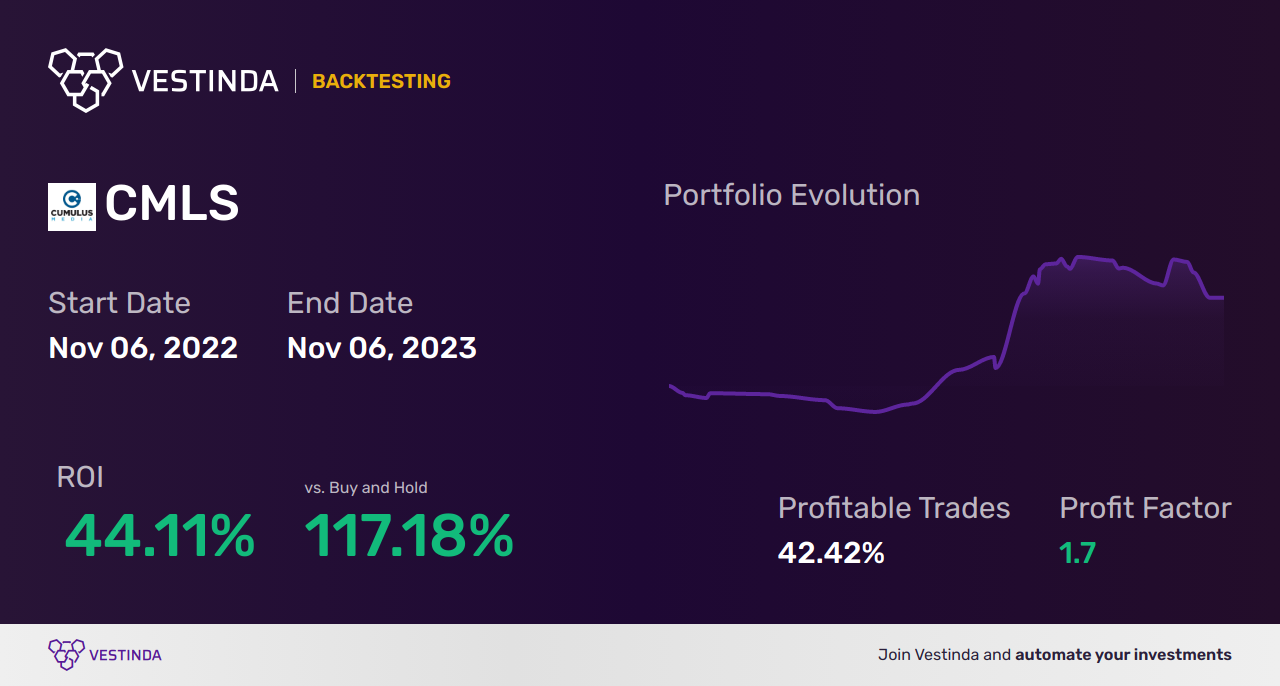Click the vs. Buy and Hold label
1280x686 pixels.
[366, 488]
